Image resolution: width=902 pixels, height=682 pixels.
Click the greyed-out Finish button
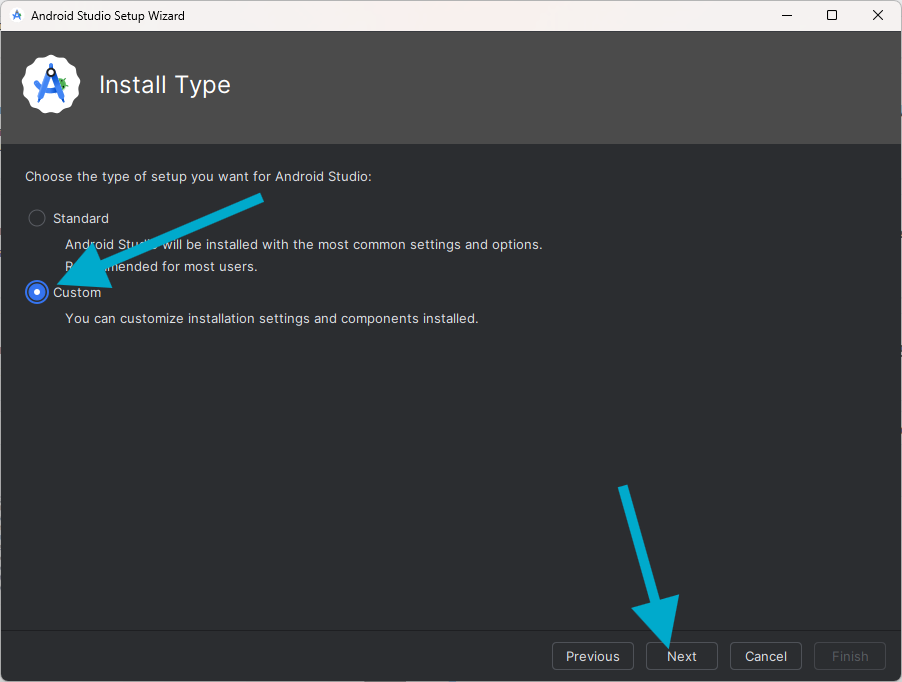coord(849,656)
